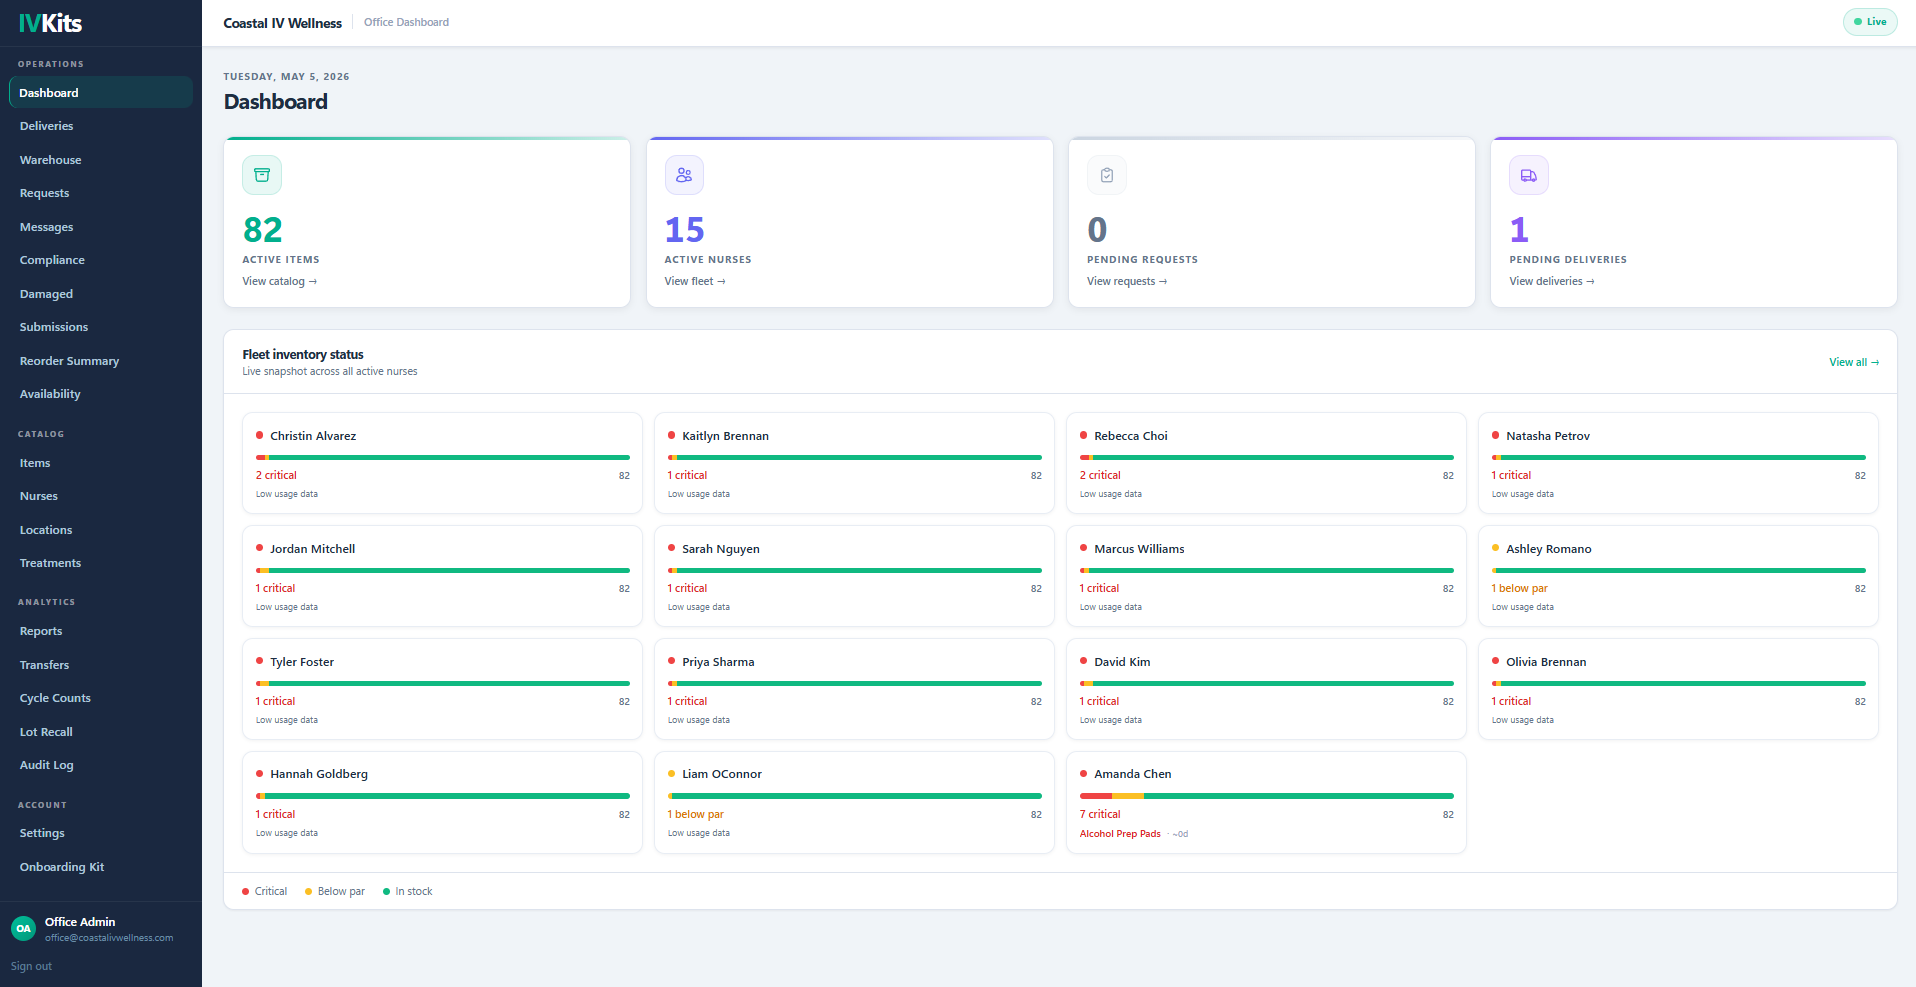Click Office Dashboard breadcrumb text
This screenshot has height=987, width=1916.
pos(406,22)
